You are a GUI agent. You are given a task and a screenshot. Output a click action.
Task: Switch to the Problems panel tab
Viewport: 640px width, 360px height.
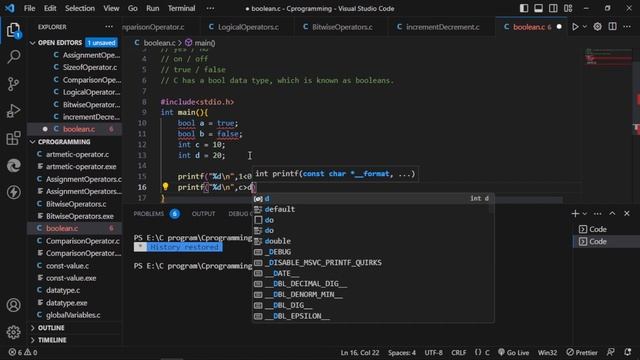pos(149,213)
